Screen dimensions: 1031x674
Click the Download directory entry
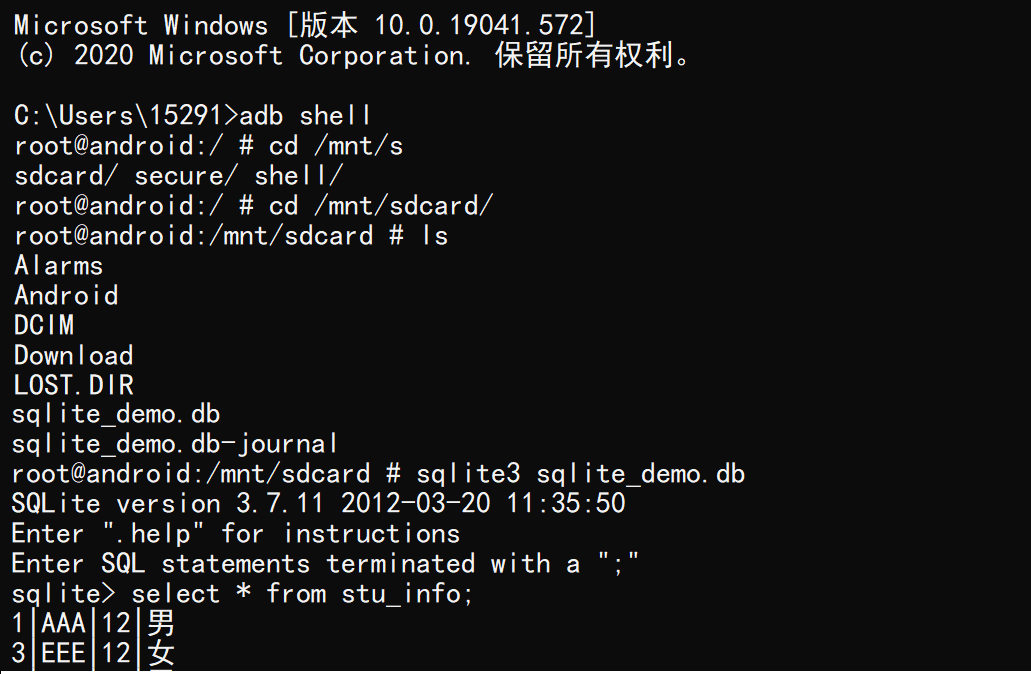[73, 355]
